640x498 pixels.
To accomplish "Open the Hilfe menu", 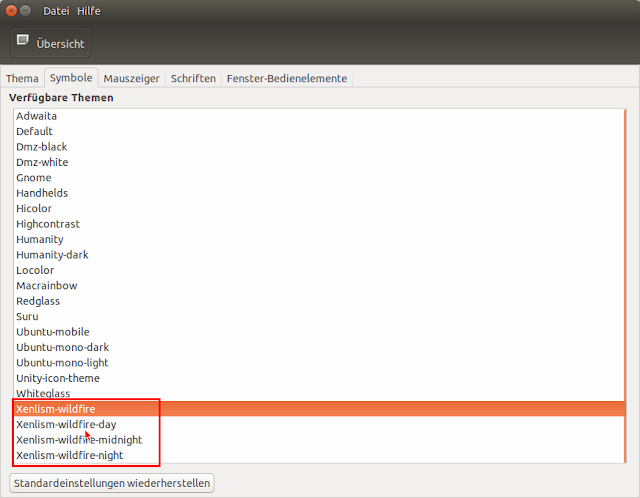I will (89, 11).
